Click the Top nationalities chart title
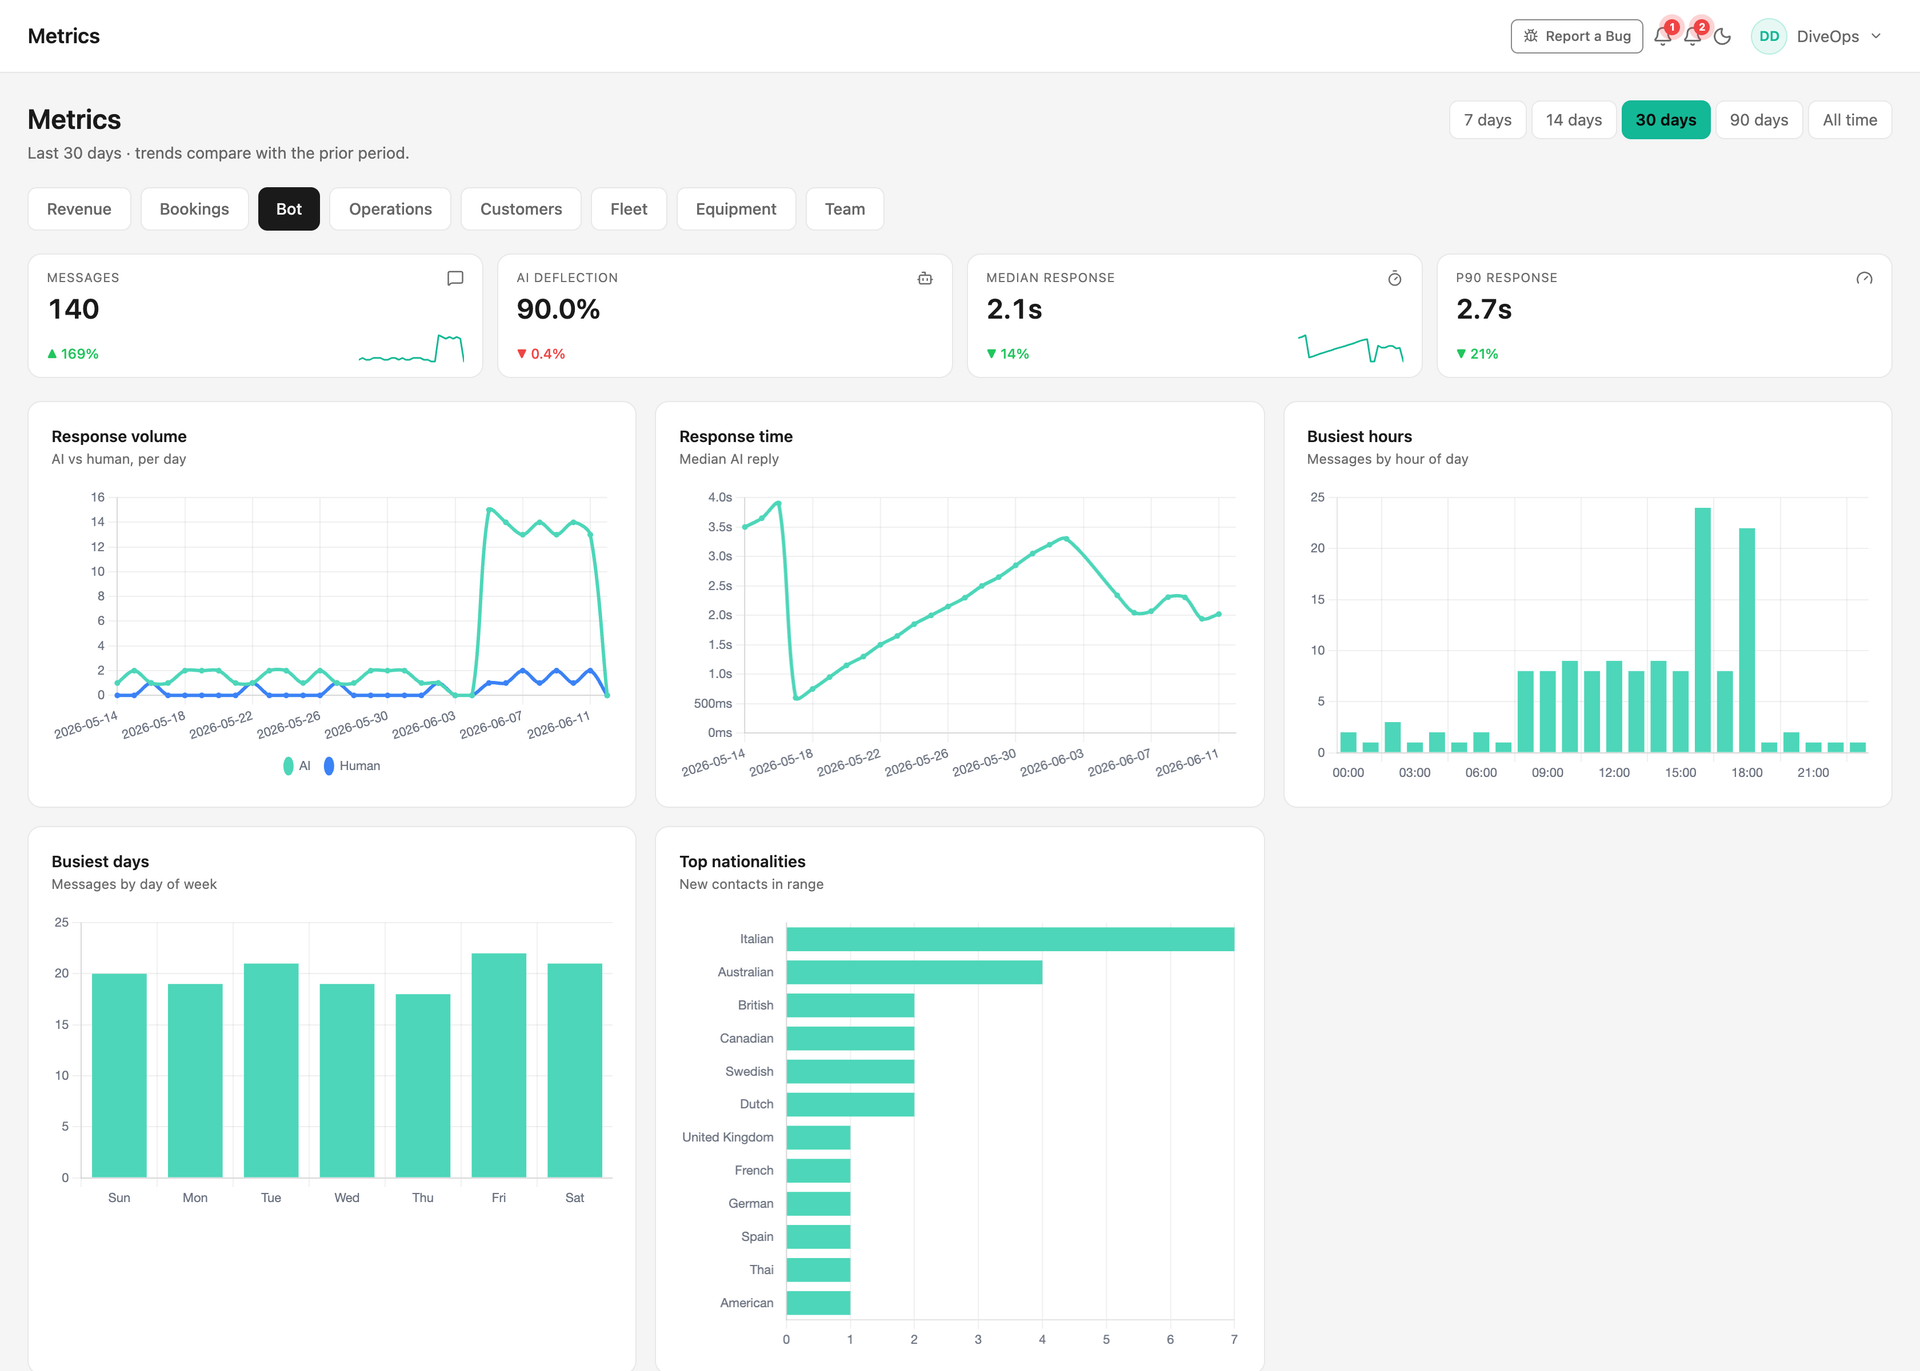The width and height of the screenshot is (1920, 1371). 742,861
